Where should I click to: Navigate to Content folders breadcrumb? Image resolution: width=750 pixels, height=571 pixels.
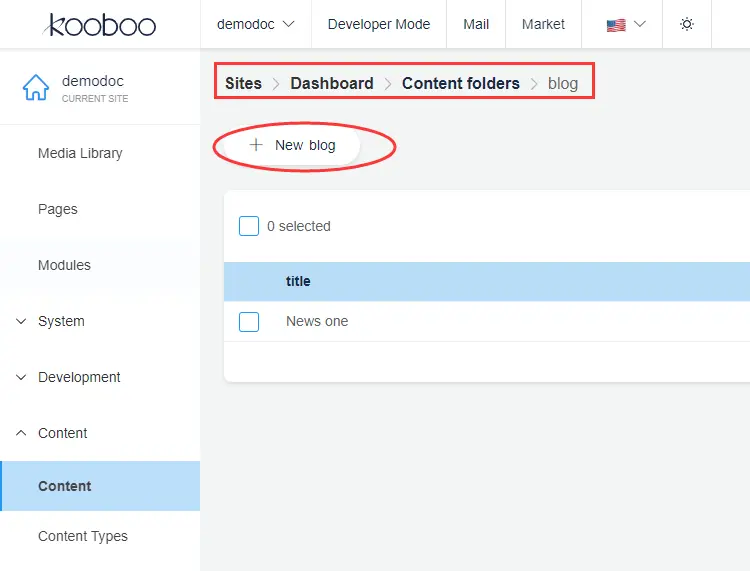pos(460,83)
